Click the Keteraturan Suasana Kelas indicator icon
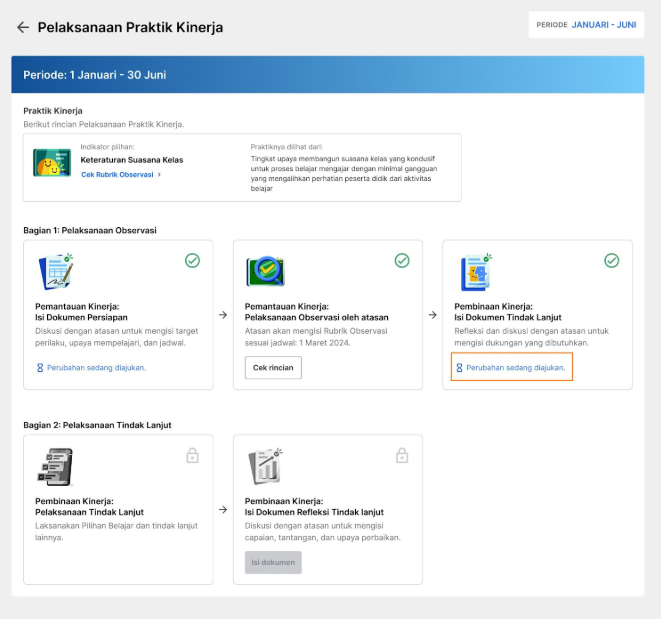The width and height of the screenshot is (661, 619). click(x=52, y=164)
